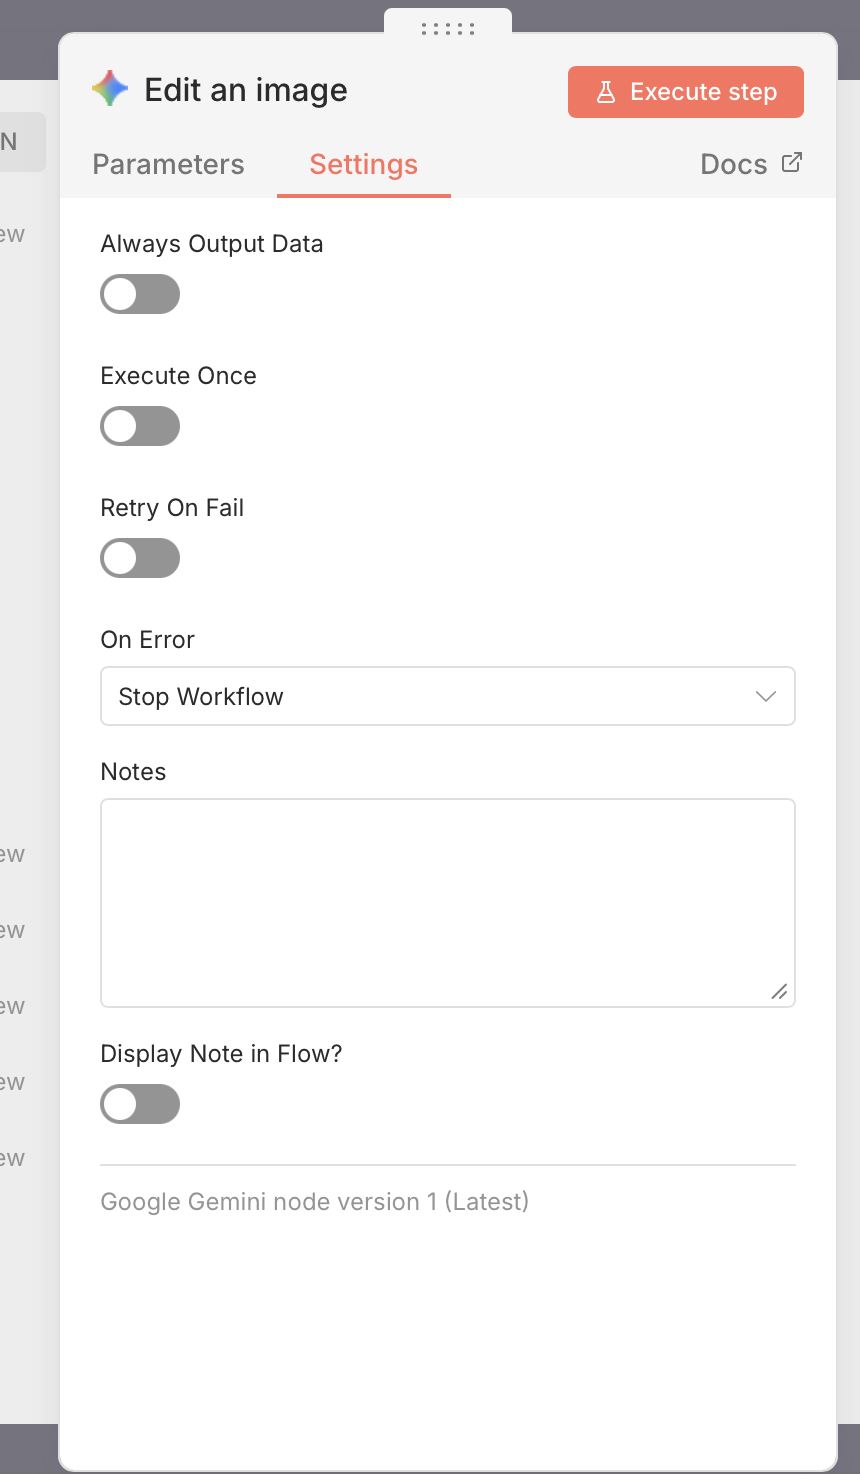860x1474 pixels.
Task: Grab the dotted drag handle at panel top
Action: (x=448, y=29)
